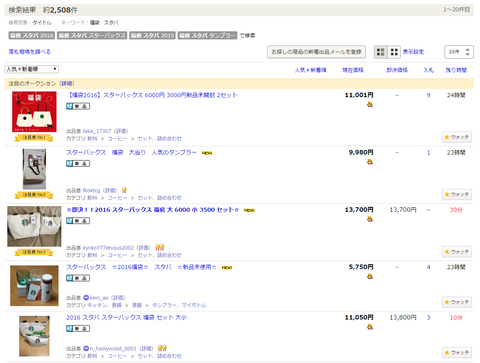Image resolution: width=480 pixels, height=363 pixels.
Task: Register new-listing email alert button
Action: click(x=316, y=52)
